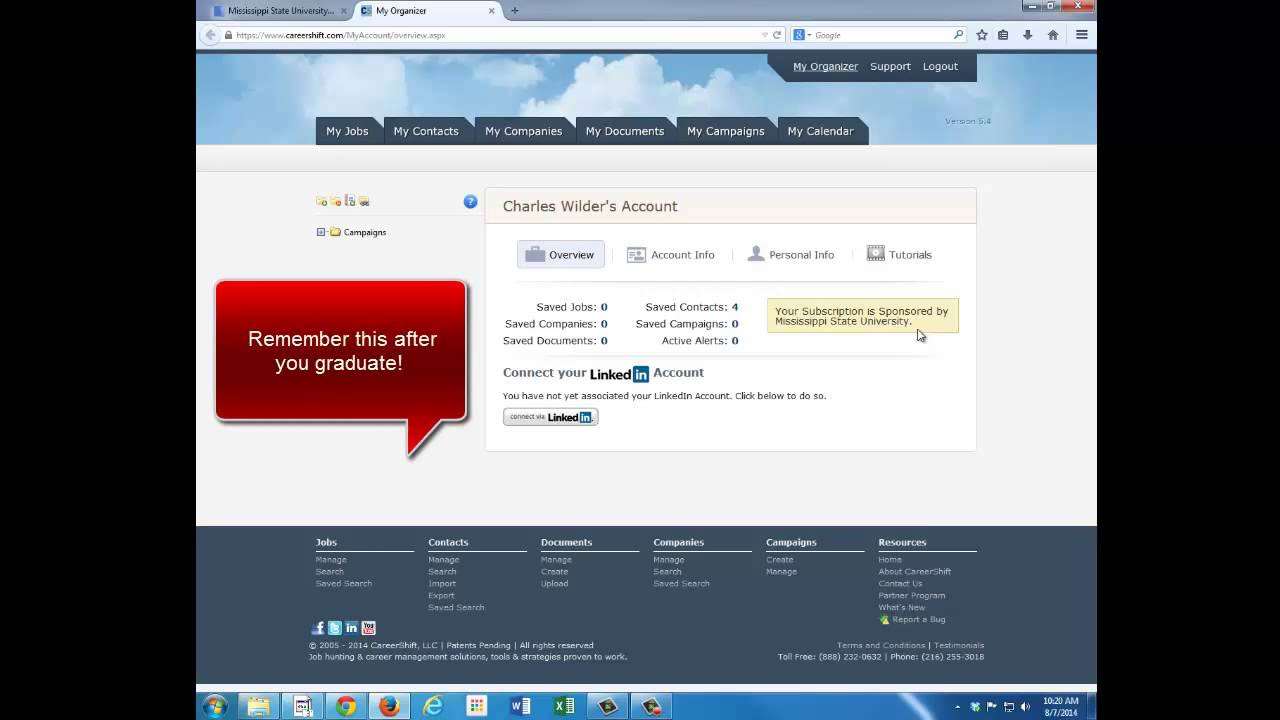Open the My Jobs tab

[x=347, y=131]
